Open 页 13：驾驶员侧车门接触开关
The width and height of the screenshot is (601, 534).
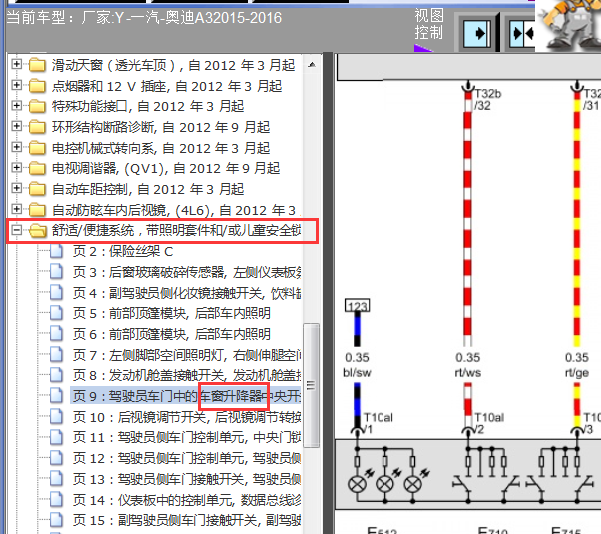[x=187, y=479]
